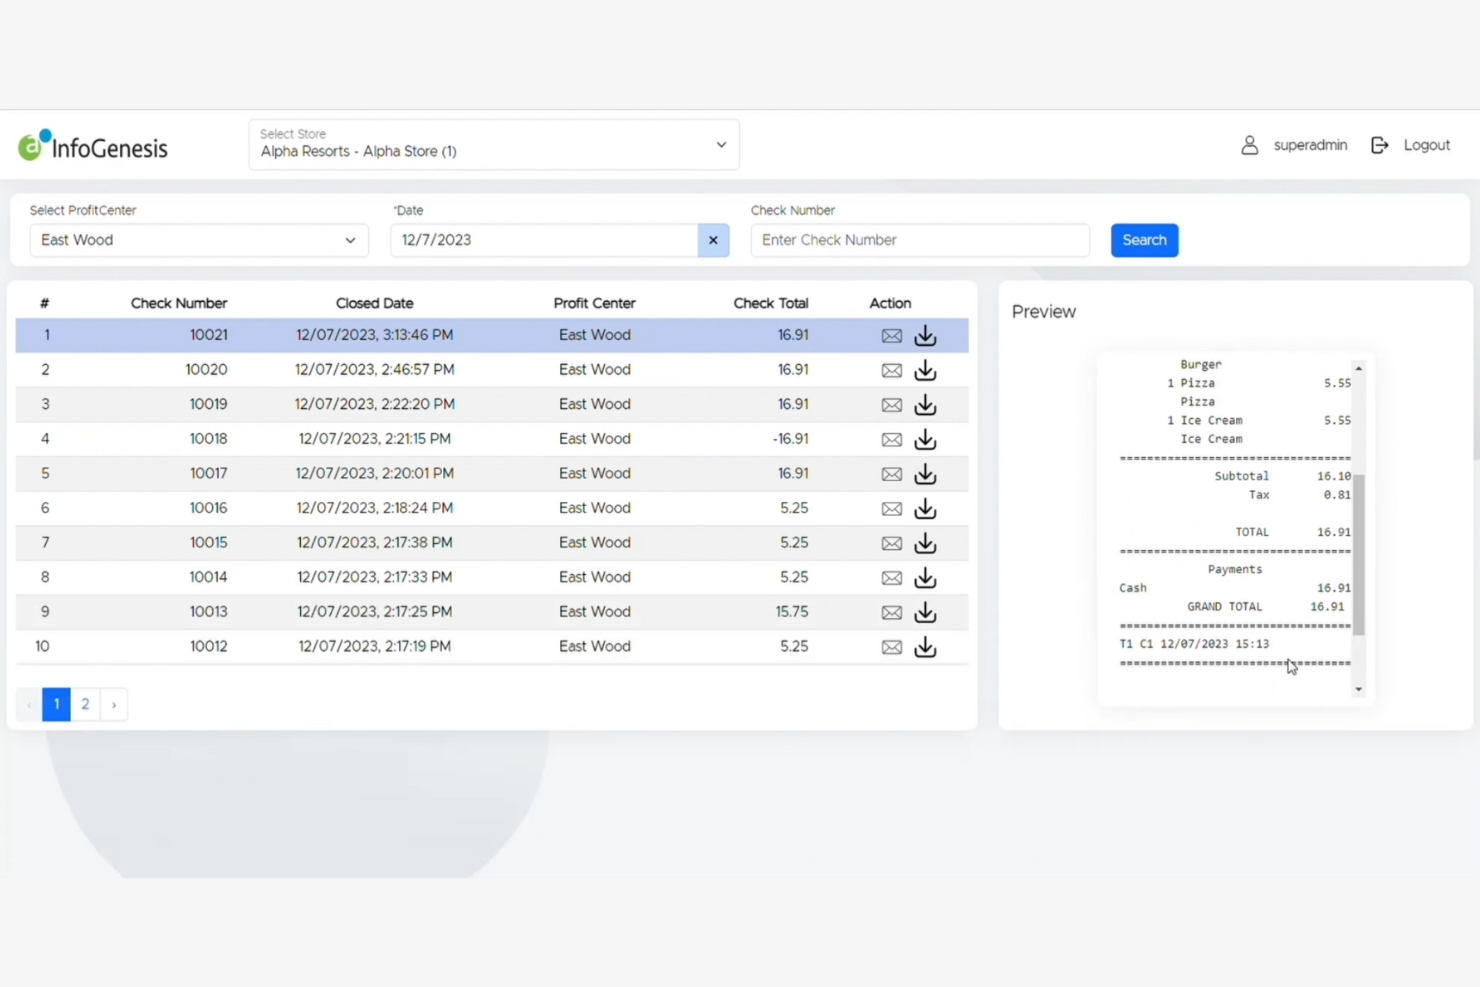Go to page 2 of results

(85, 704)
